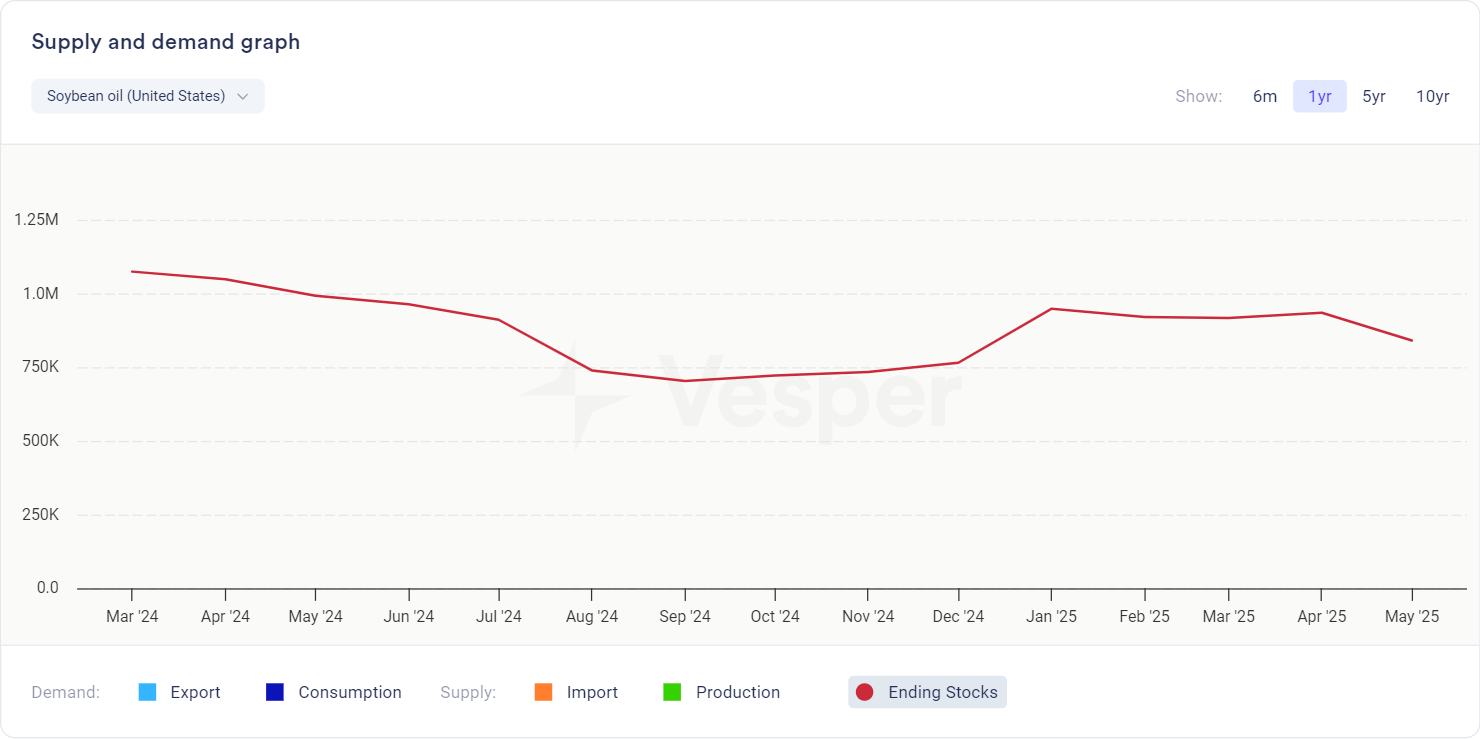Click the Jan '25 peak on the line

click(x=1051, y=308)
